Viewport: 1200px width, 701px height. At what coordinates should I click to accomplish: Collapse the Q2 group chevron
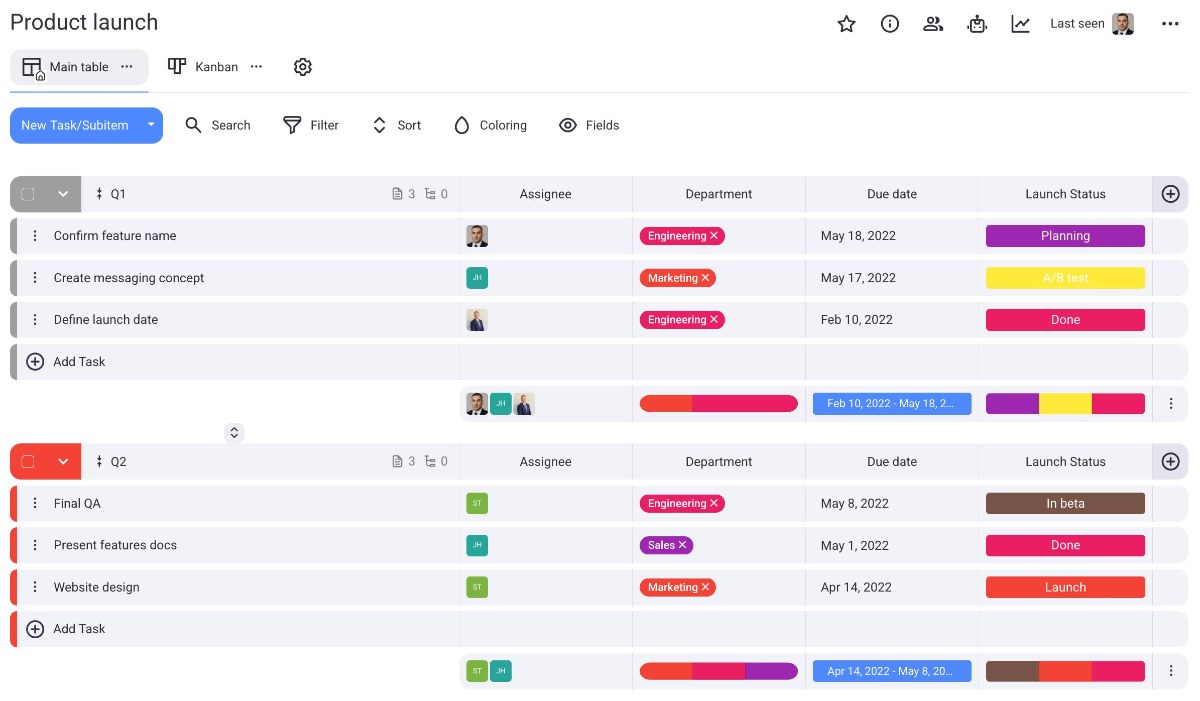(x=63, y=462)
